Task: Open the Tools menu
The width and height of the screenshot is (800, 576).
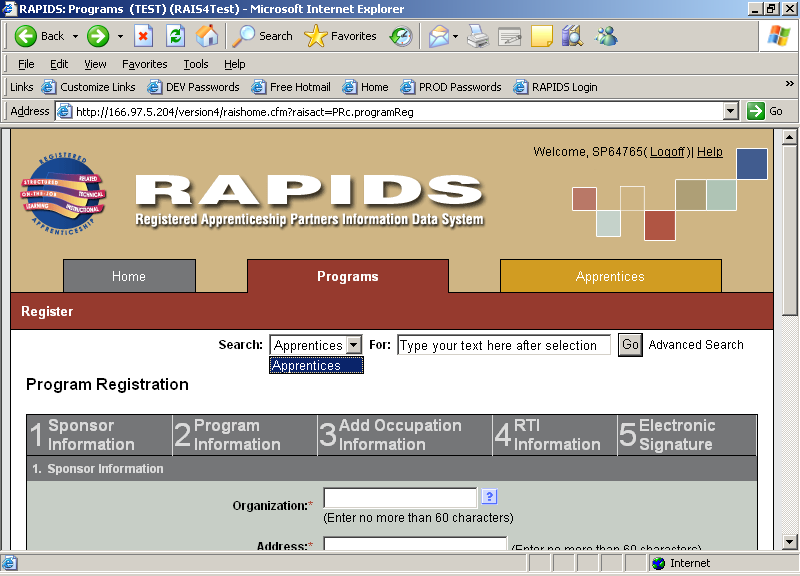Action: pos(196,64)
